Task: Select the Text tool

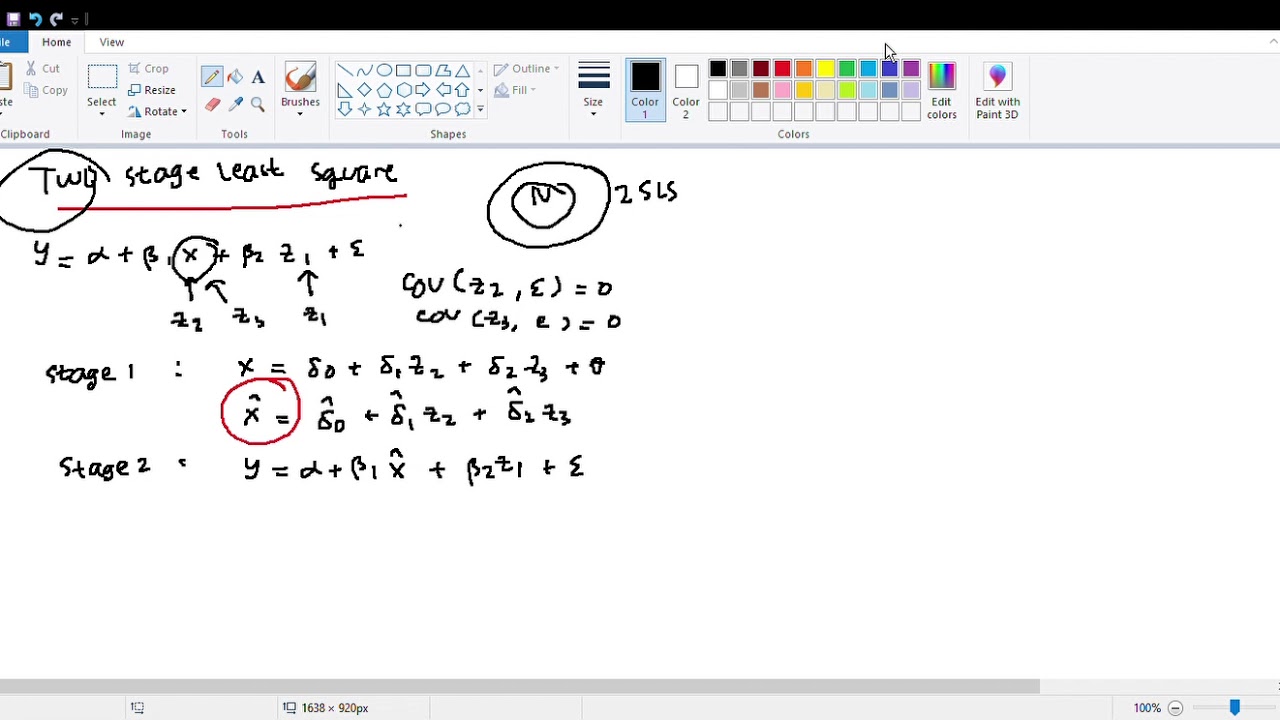Action: click(258, 77)
